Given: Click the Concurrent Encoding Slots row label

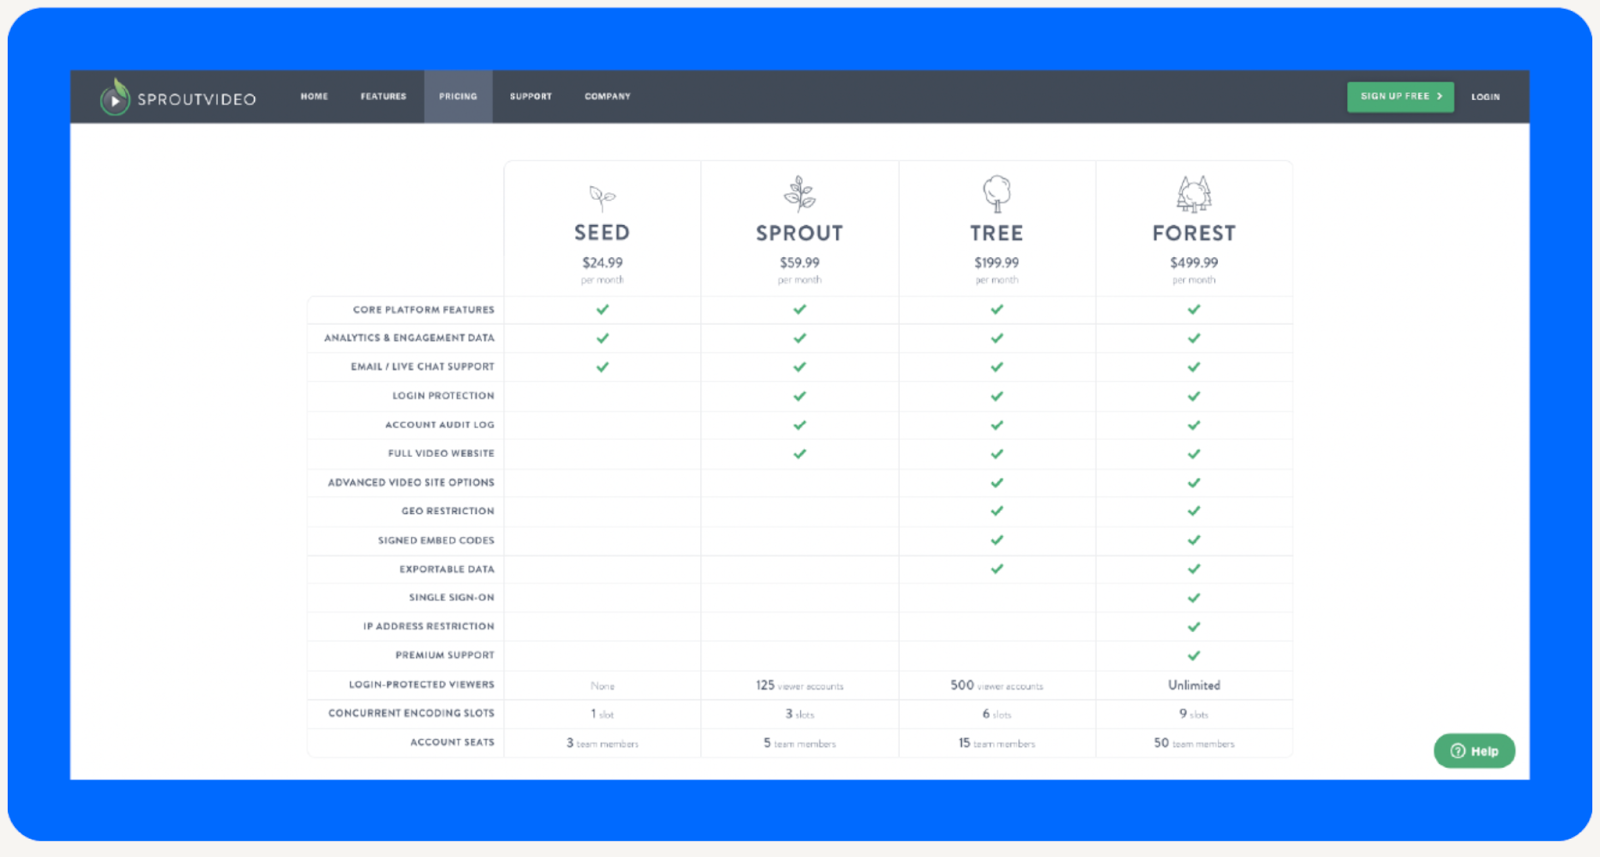Looking at the screenshot, I should point(411,713).
